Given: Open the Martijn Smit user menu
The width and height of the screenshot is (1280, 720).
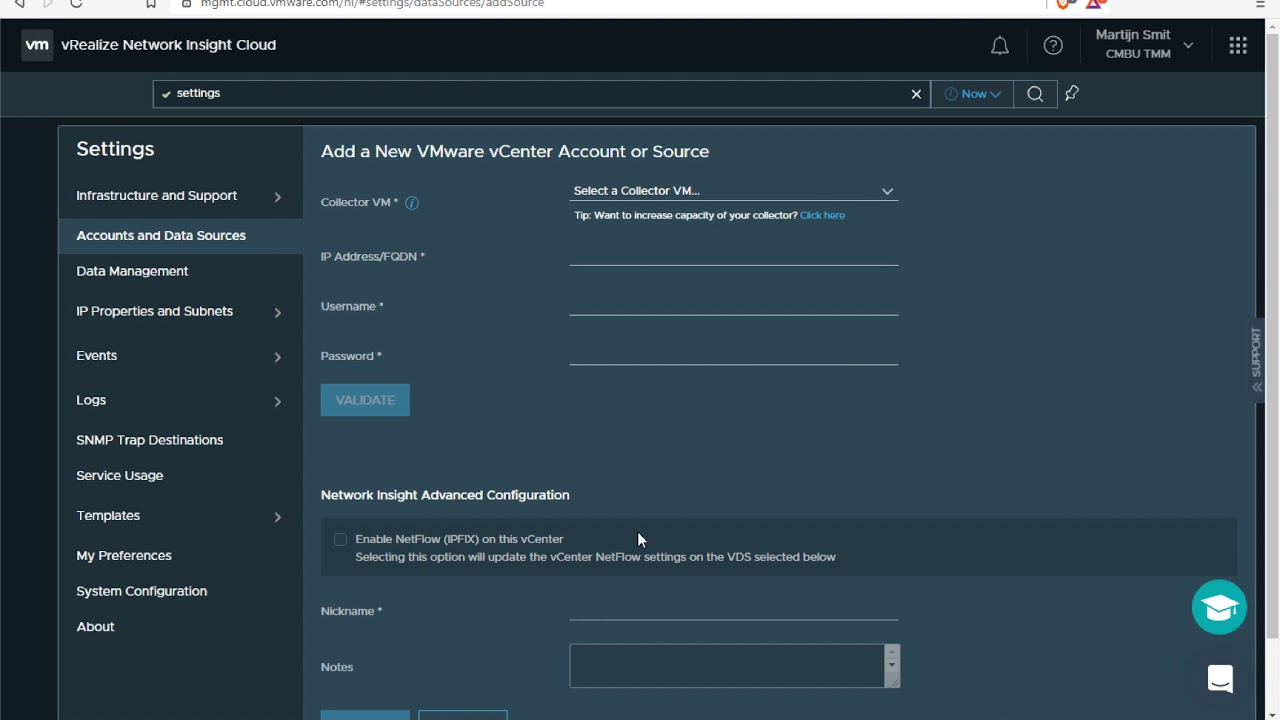Looking at the screenshot, I should coord(1144,45).
